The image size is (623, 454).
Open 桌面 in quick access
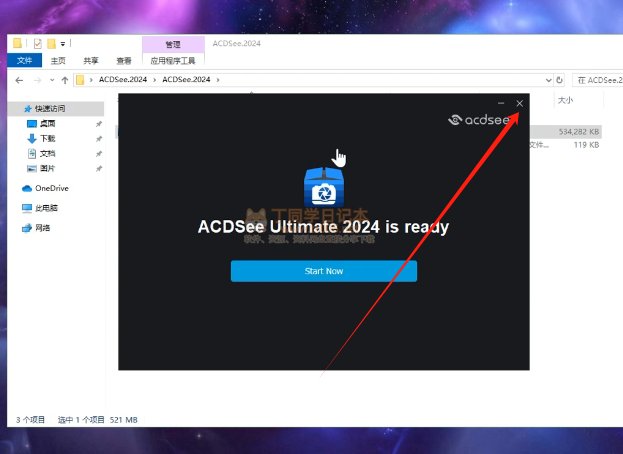[47, 124]
